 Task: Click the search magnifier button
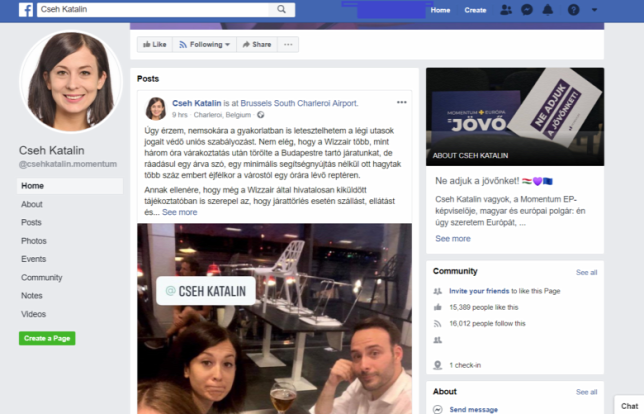click(281, 9)
